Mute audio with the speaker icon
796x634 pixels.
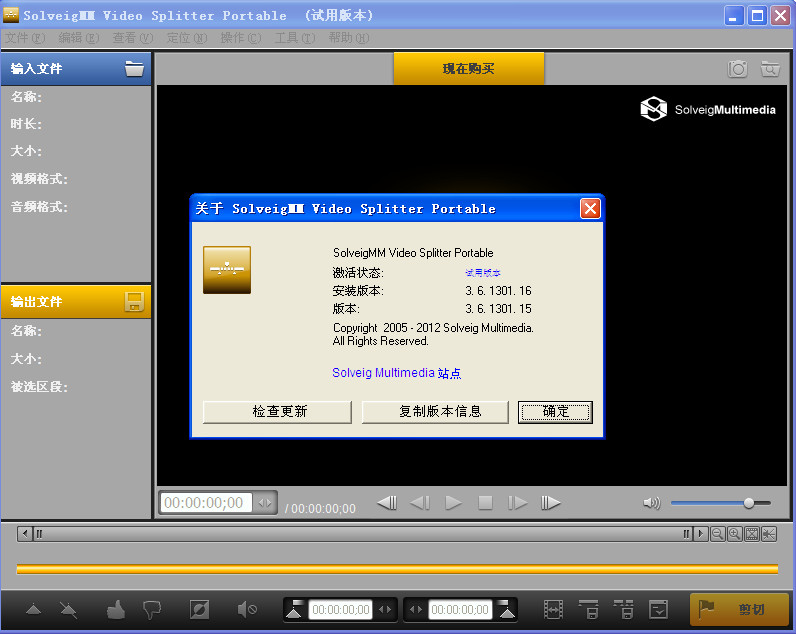tap(651, 503)
